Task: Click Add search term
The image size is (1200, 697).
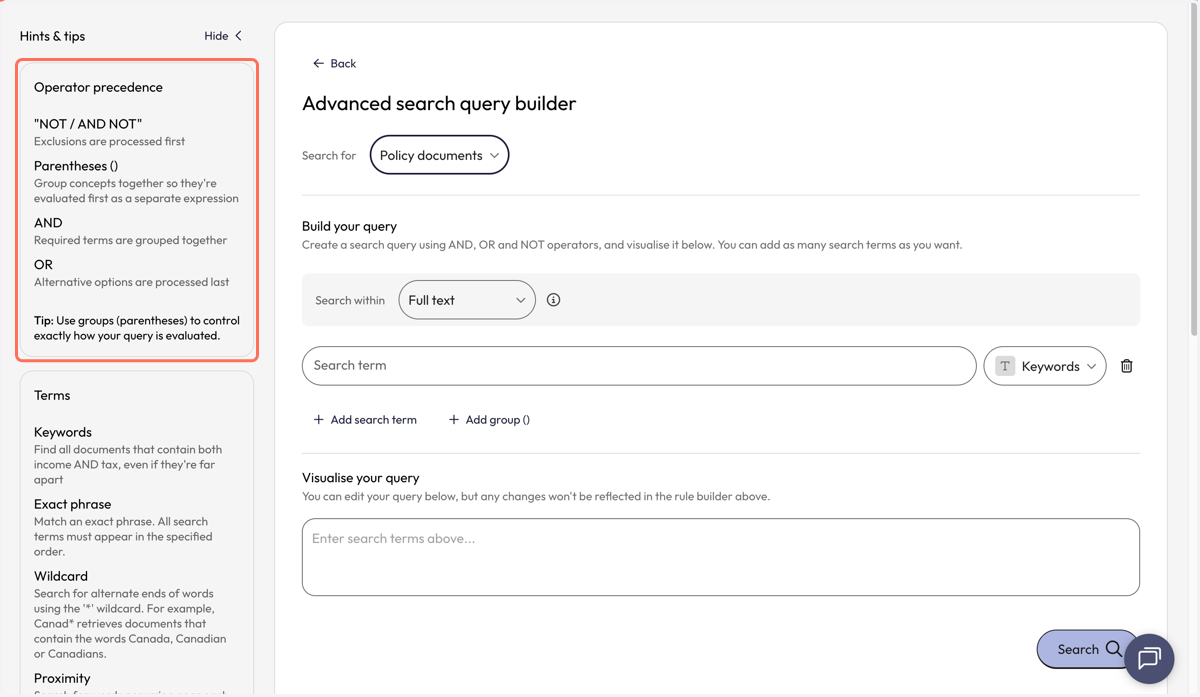Action: [365, 420]
